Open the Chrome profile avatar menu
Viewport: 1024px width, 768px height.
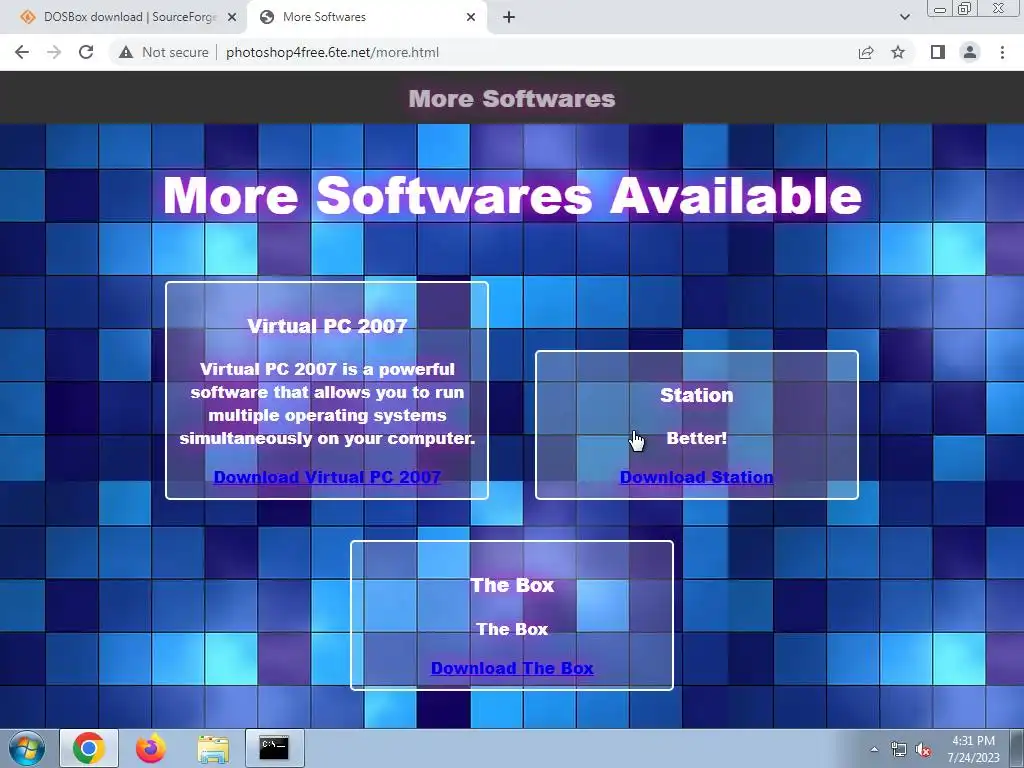pyautogui.click(x=970, y=52)
